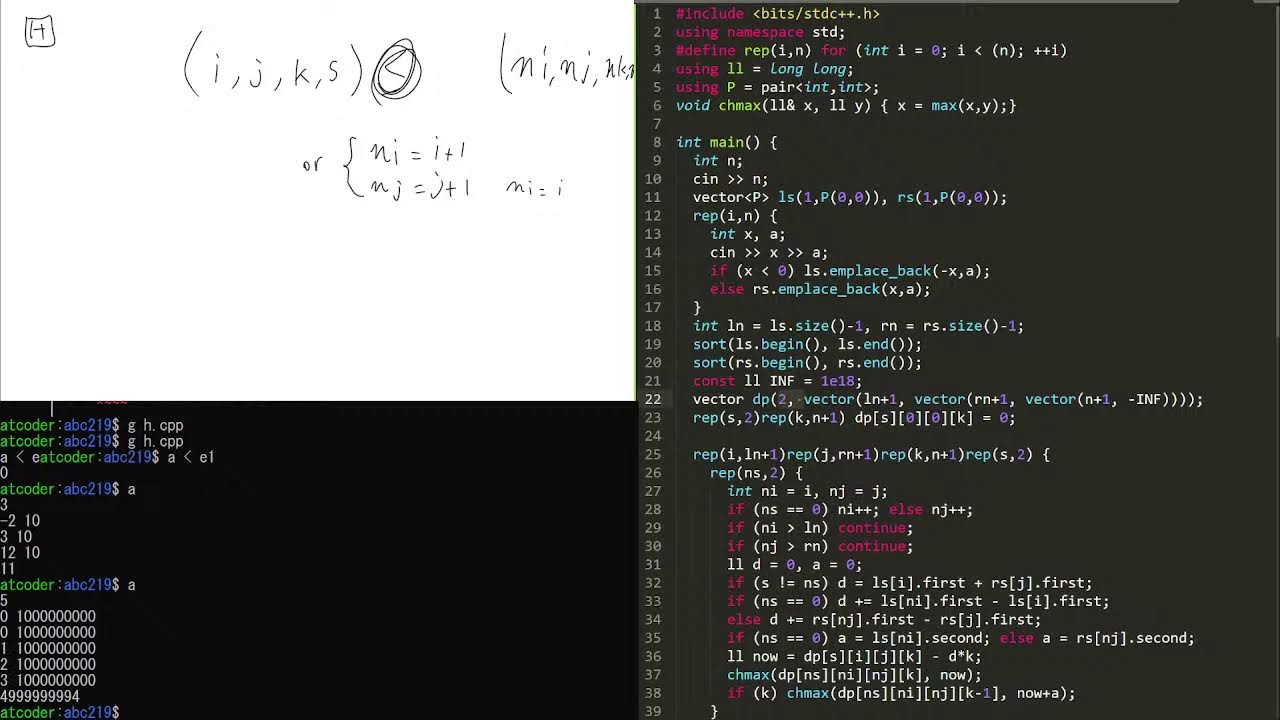The image size is (1280, 720).
Task: Click the 'using ll = long long;' line
Action: tap(764, 69)
